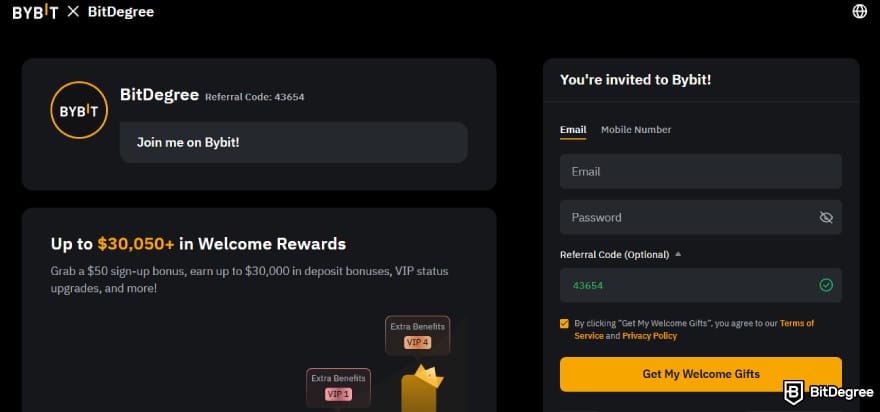This screenshot has height=412, width=880.
Task: Focus the Password input field
Action: [x=700, y=217]
